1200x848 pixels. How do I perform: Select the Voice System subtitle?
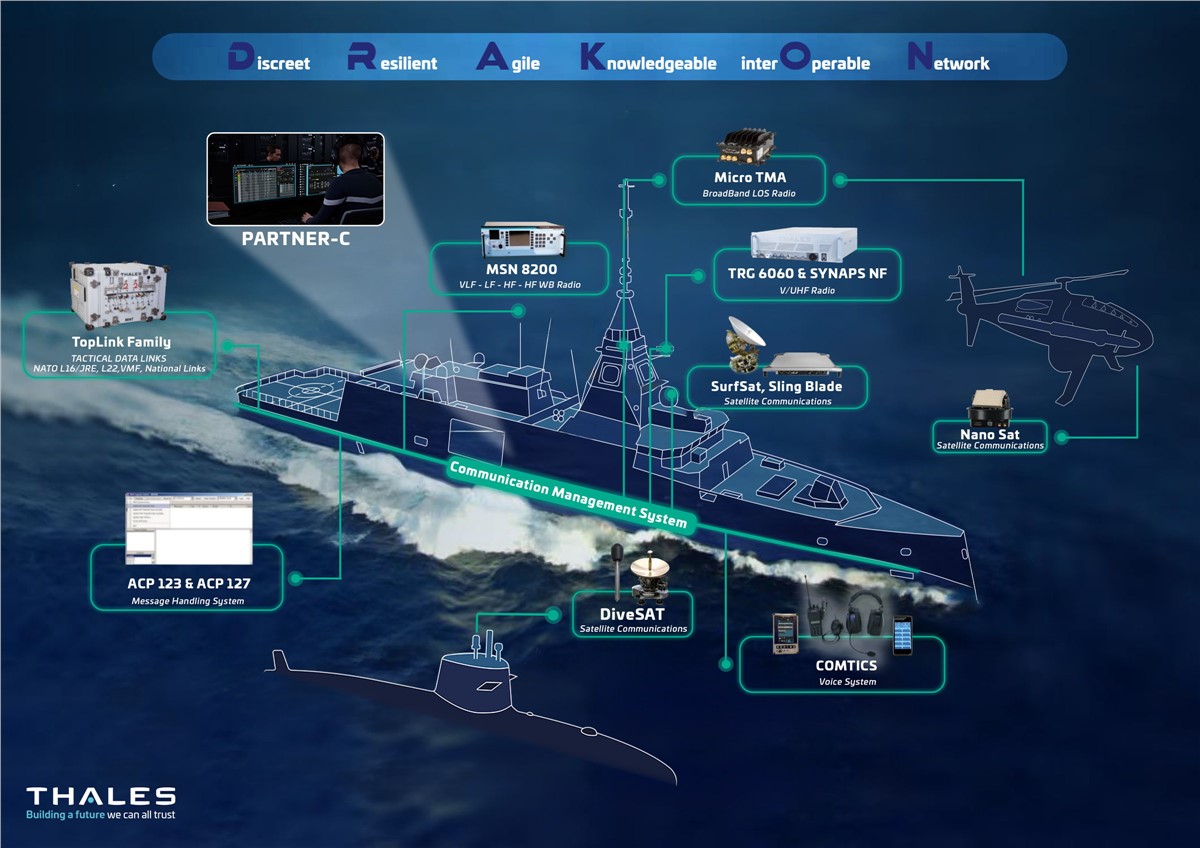tap(847, 682)
